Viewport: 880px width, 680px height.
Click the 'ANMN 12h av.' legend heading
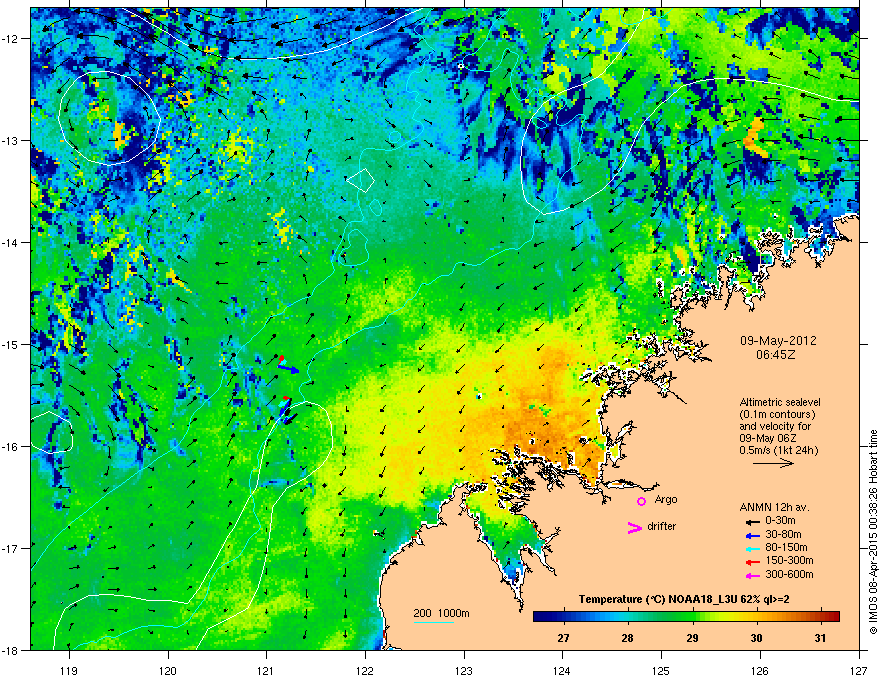click(x=774, y=507)
